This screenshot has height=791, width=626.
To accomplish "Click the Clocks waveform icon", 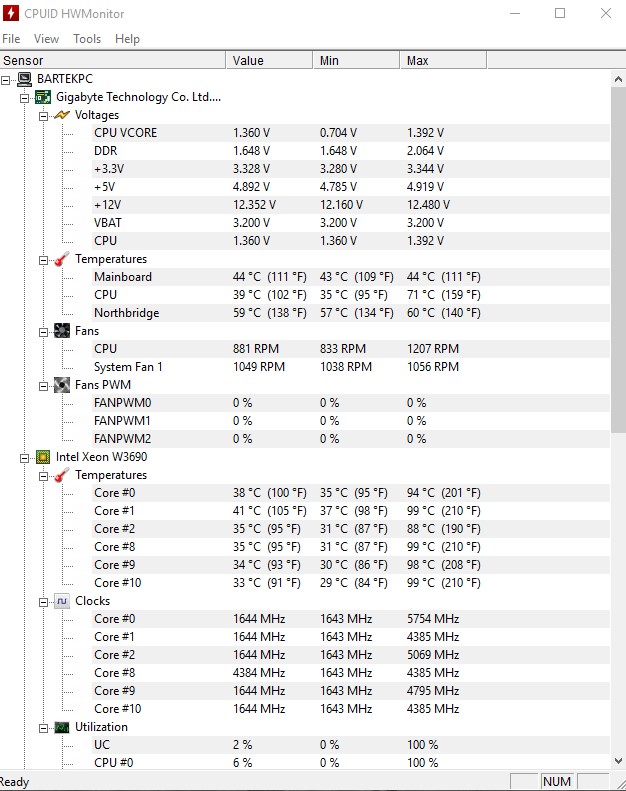I will (x=62, y=601).
